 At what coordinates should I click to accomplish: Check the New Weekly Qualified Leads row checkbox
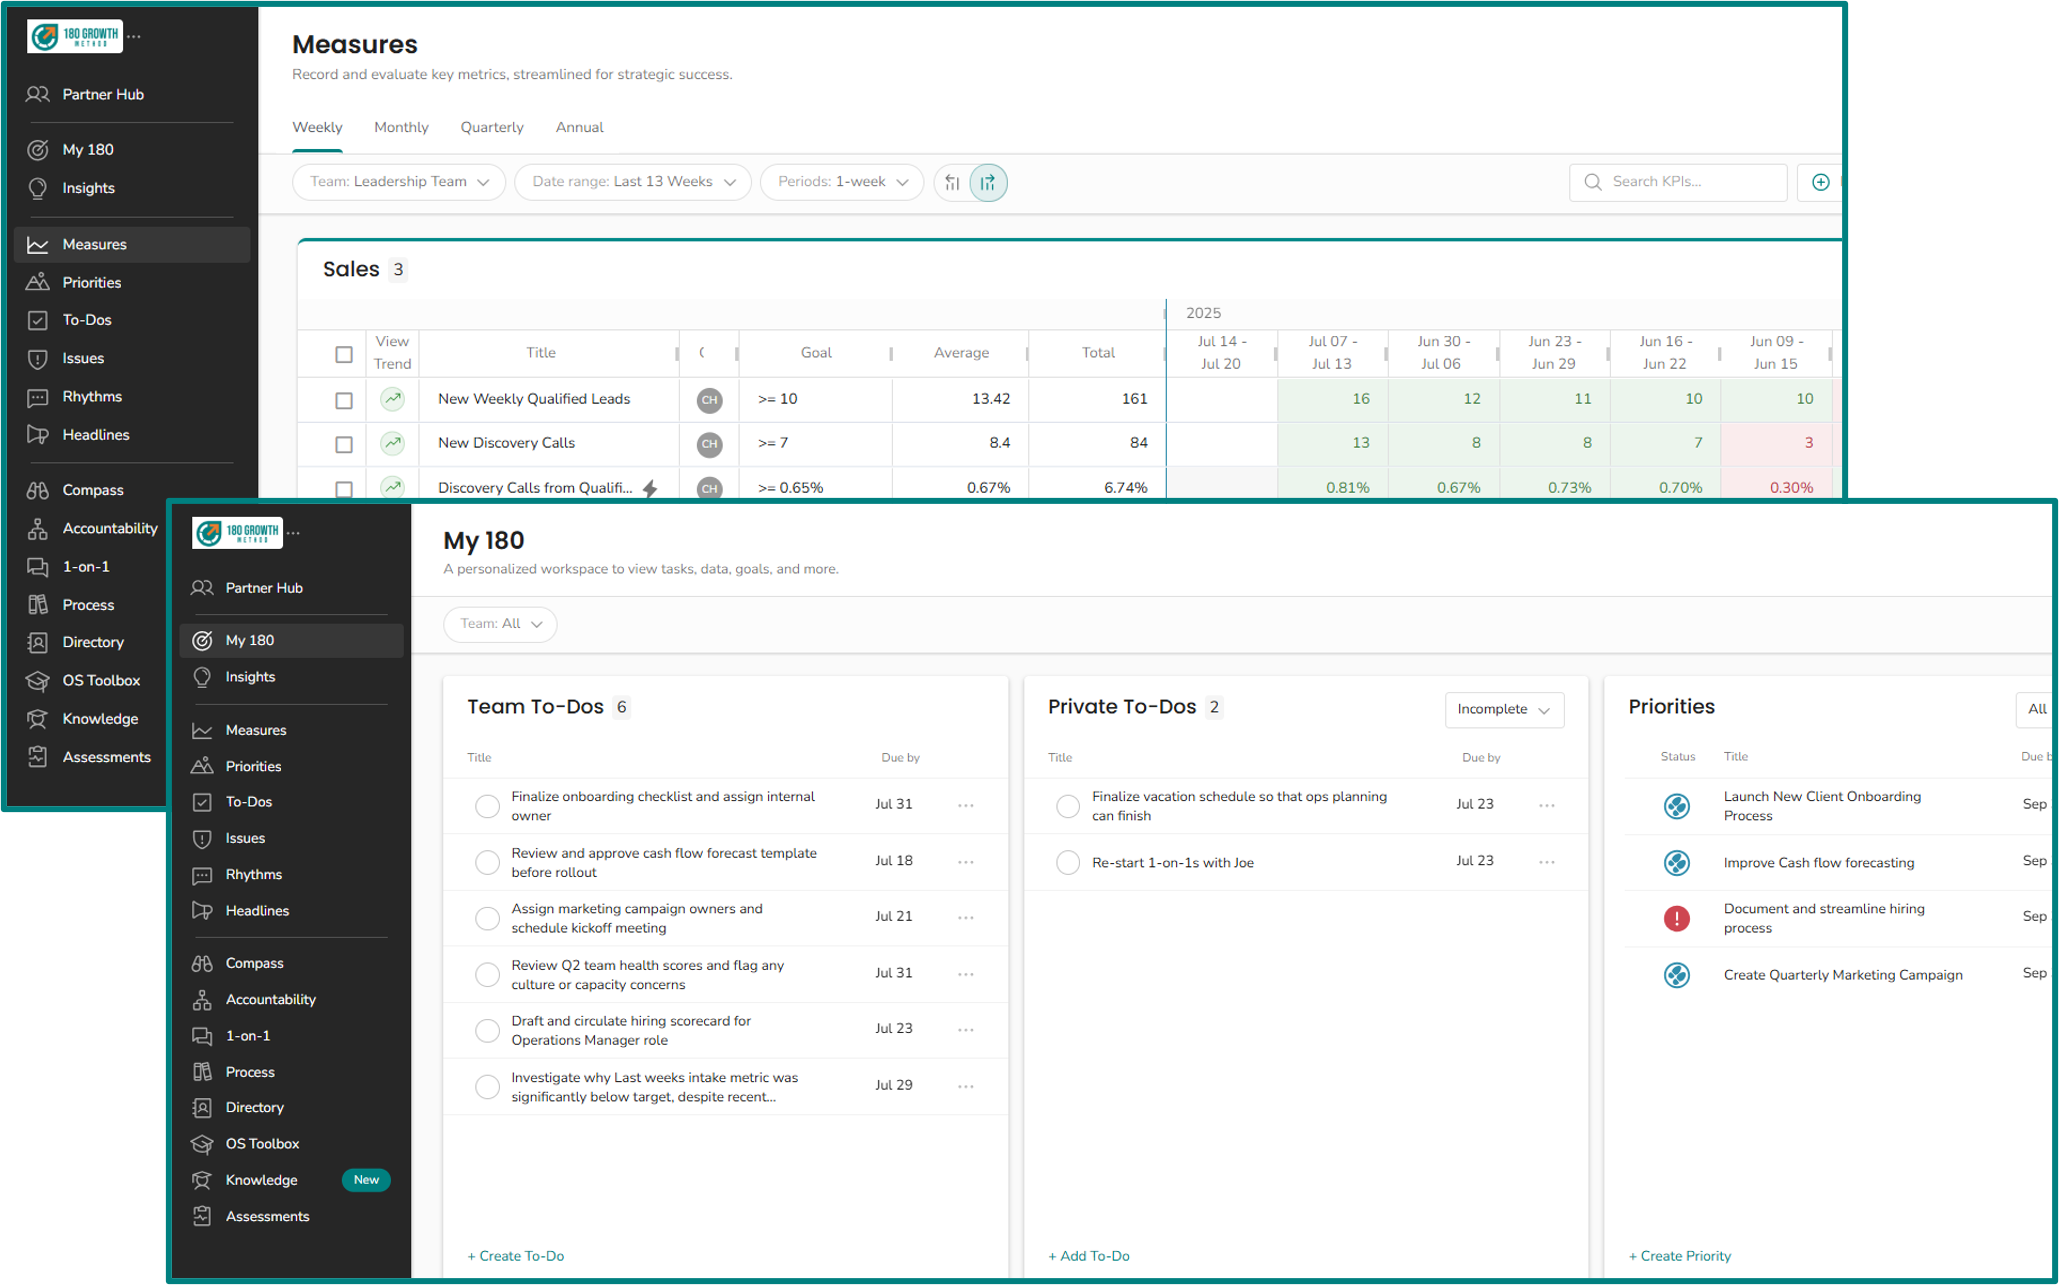tap(344, 400)
